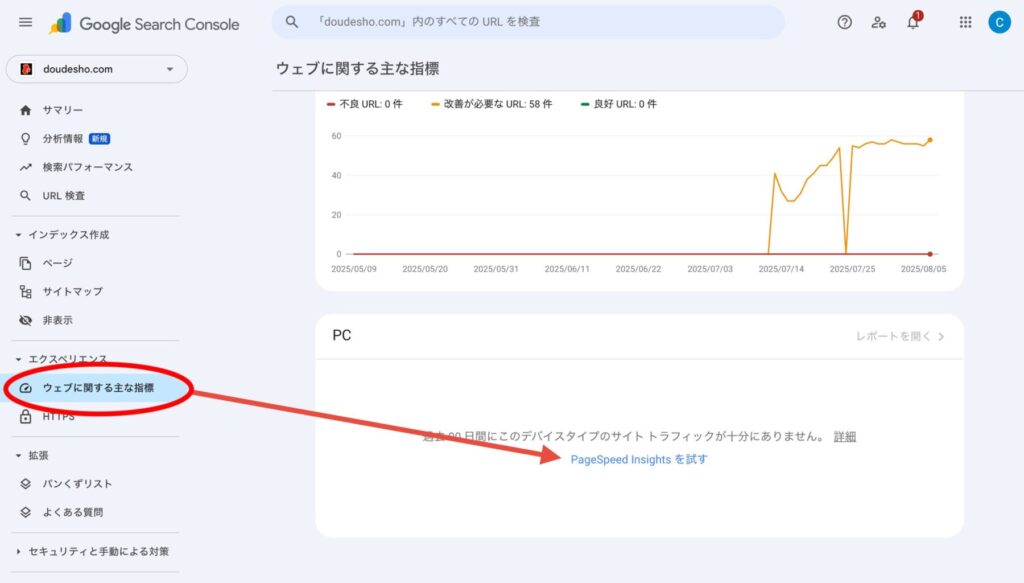
Task: Click the 詳細 link
Action: pos(845,437)
